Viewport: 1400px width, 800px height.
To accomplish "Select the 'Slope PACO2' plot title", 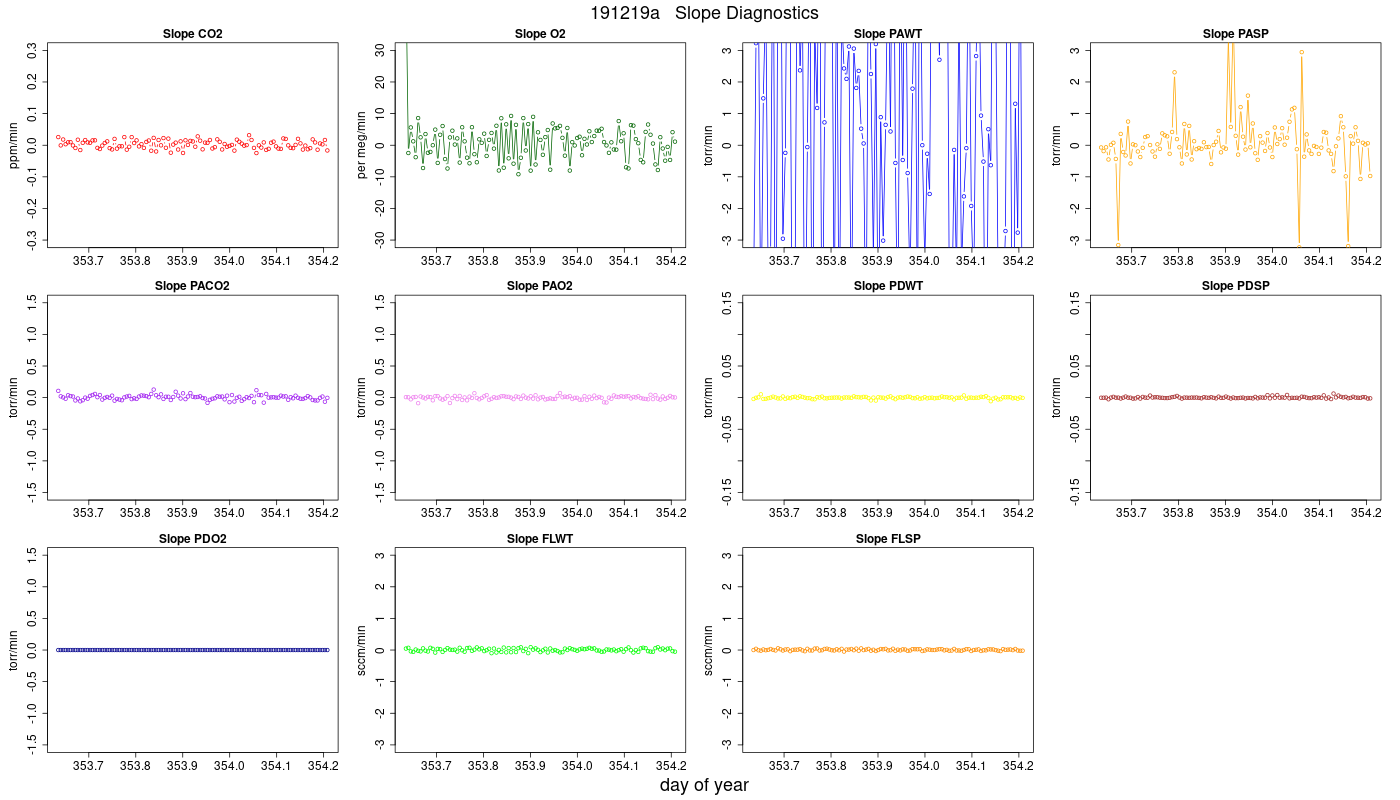I will pyautogui.click(x=192, y=286).
